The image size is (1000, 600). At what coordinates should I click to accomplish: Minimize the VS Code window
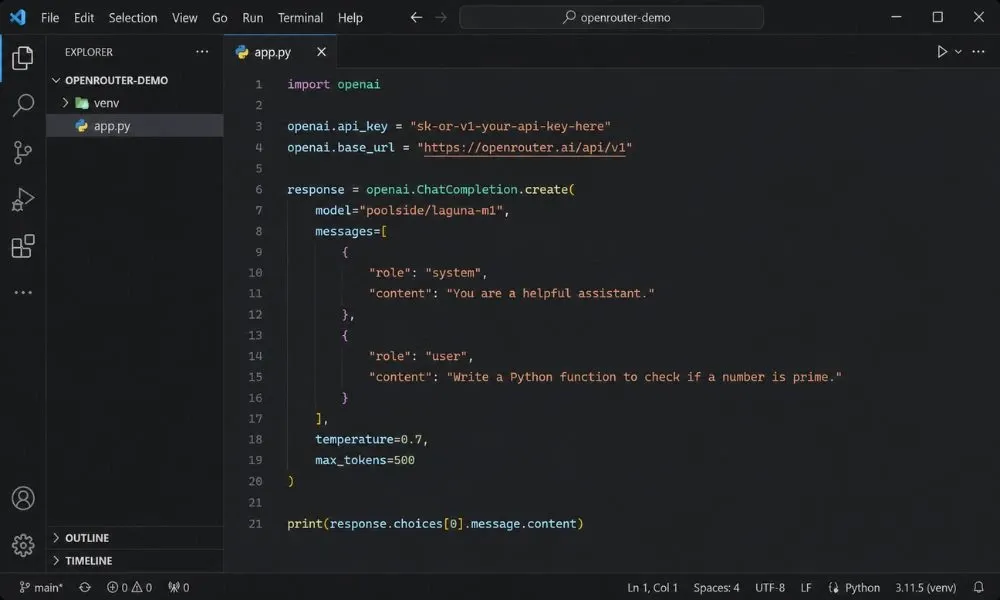(896, 17)
